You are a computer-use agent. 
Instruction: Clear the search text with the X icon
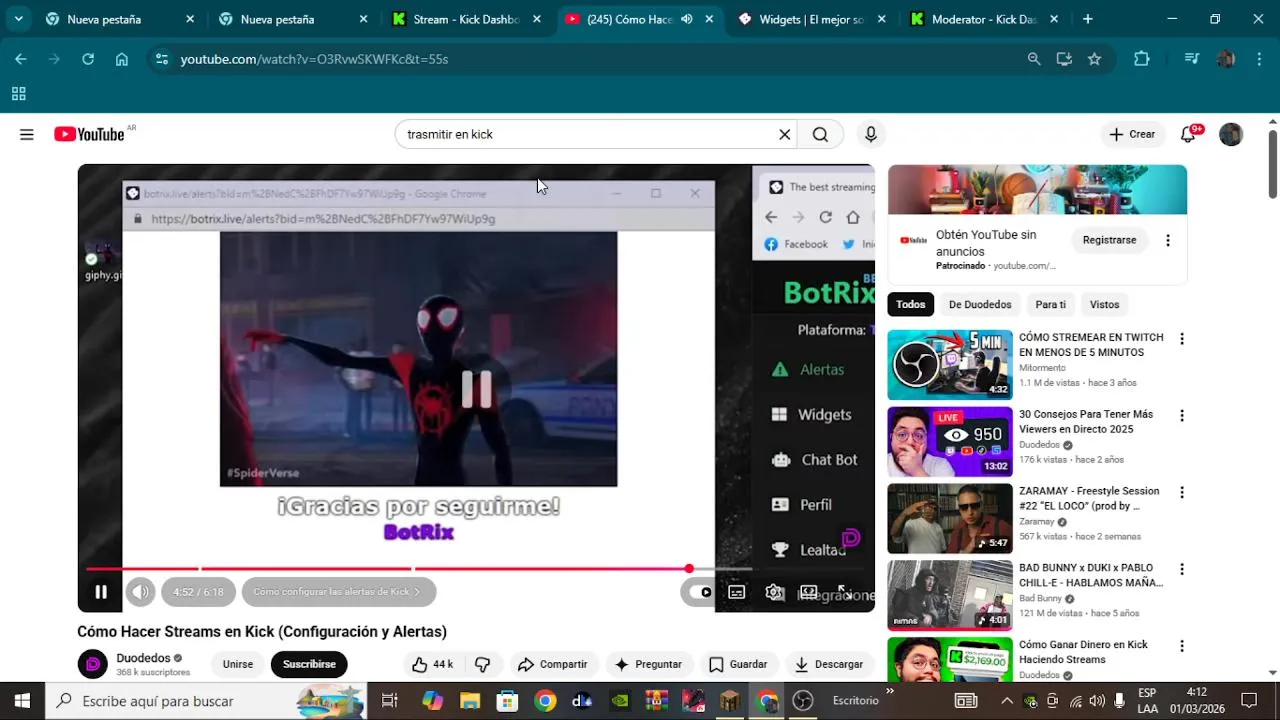point(785,135)
